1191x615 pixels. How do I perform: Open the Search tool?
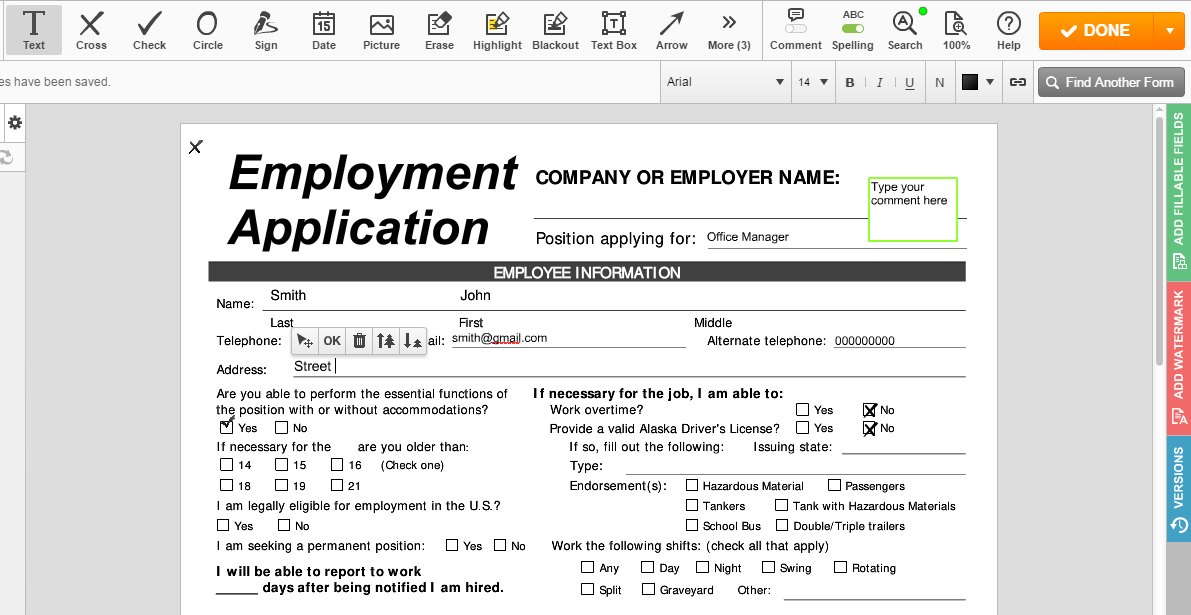pyautogui.click(x=905, y=30)
